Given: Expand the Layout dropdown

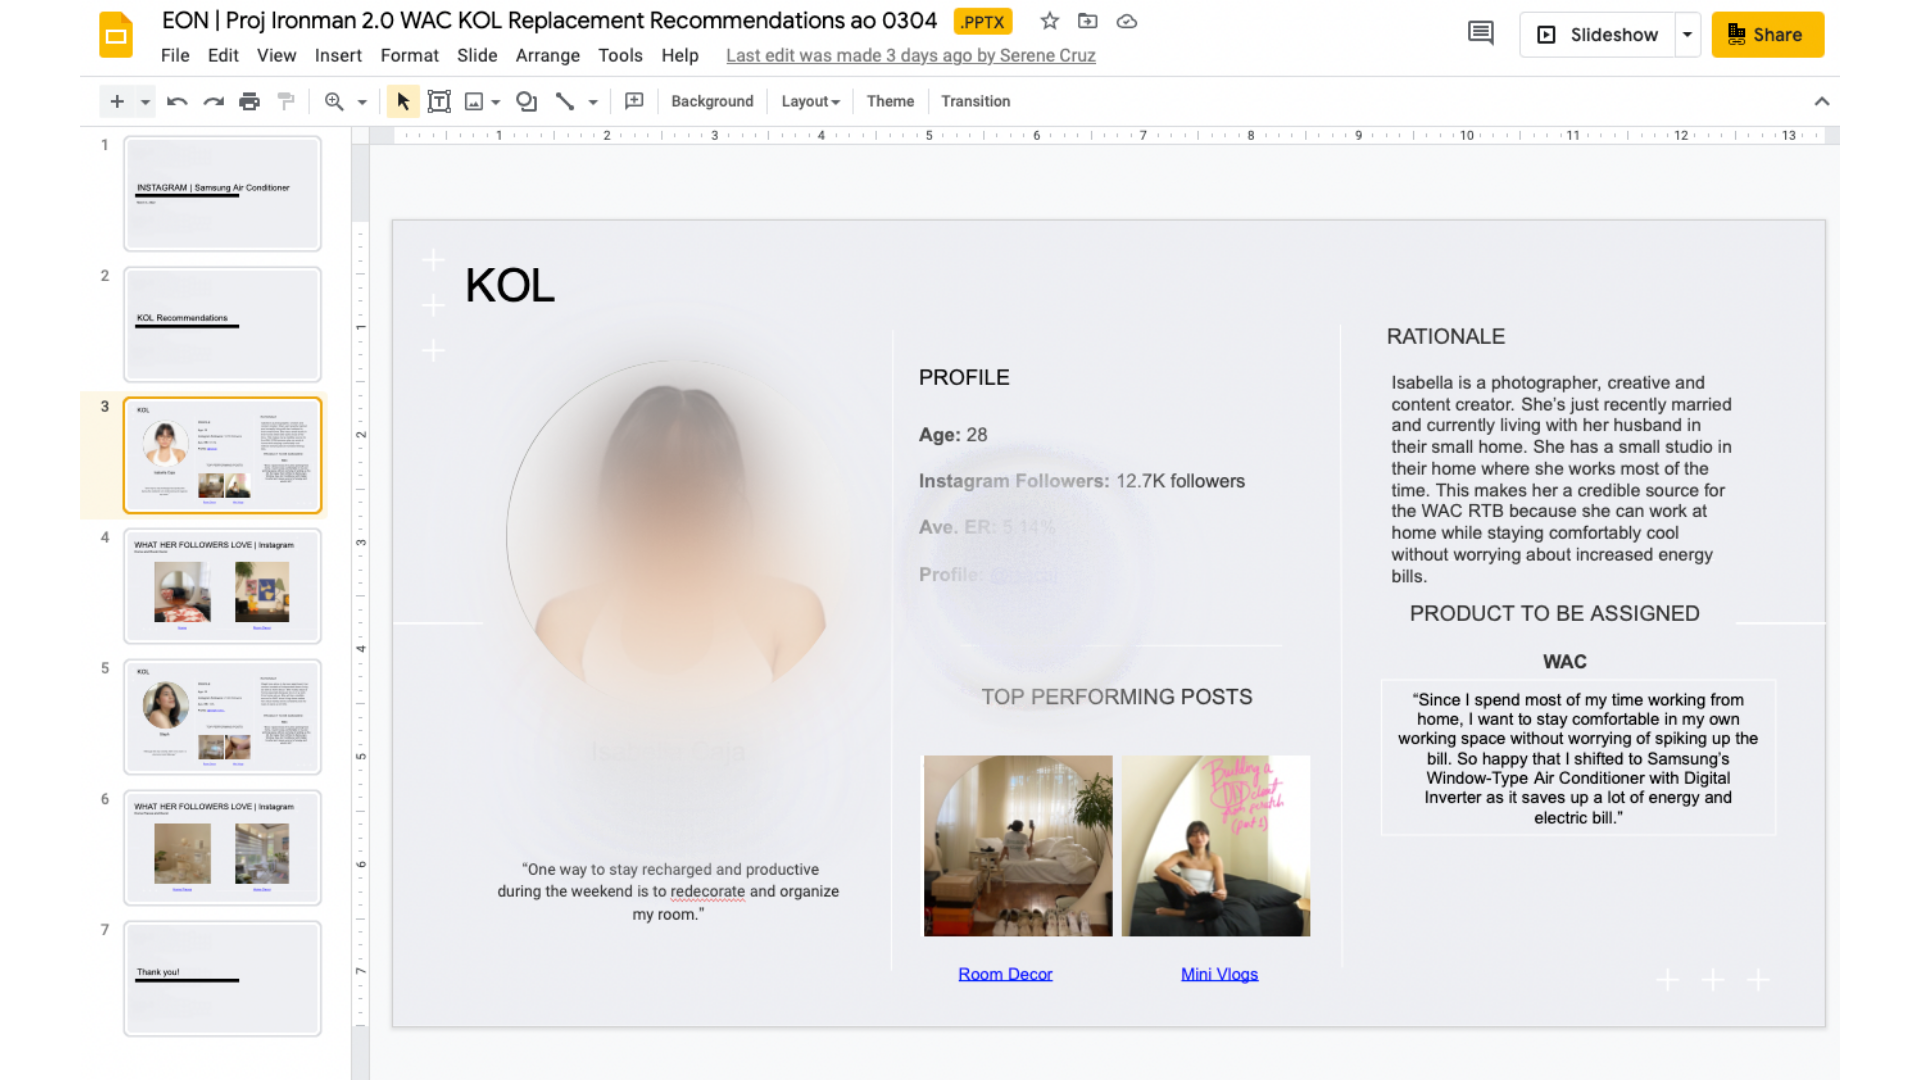Looking at the screenshot, I should pyautogui.click(x=810, y=101).
